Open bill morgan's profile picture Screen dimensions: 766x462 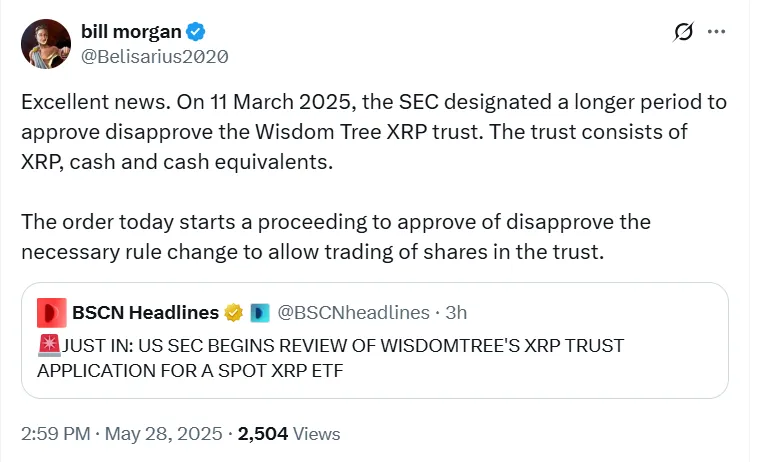(45, 45)
